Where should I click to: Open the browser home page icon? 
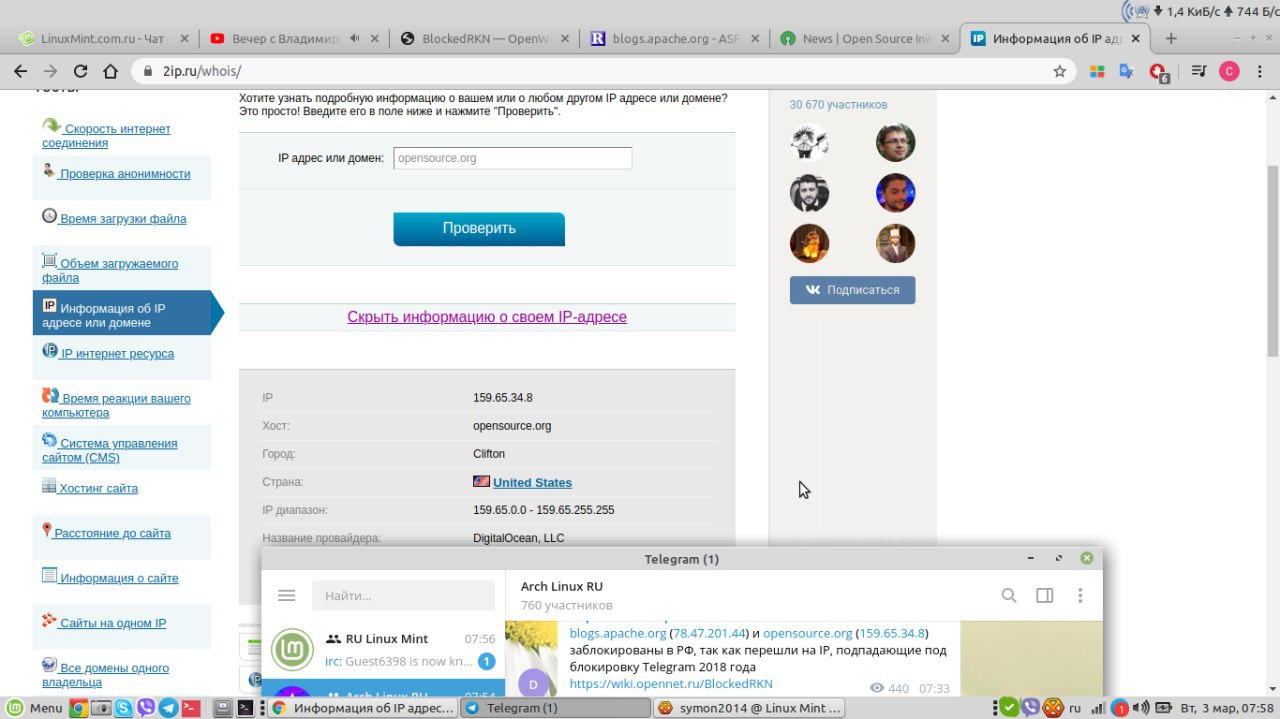[x=111, y=71]
